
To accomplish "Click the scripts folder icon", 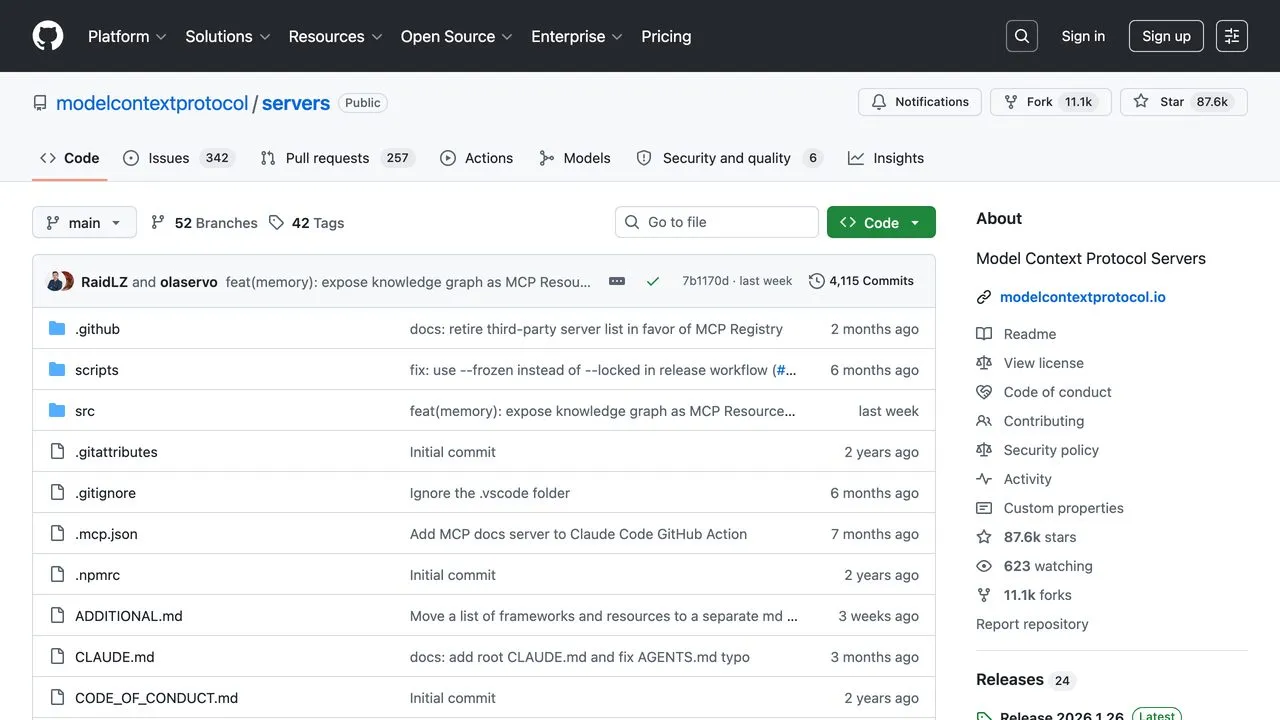I will click(x=57, y=370).
